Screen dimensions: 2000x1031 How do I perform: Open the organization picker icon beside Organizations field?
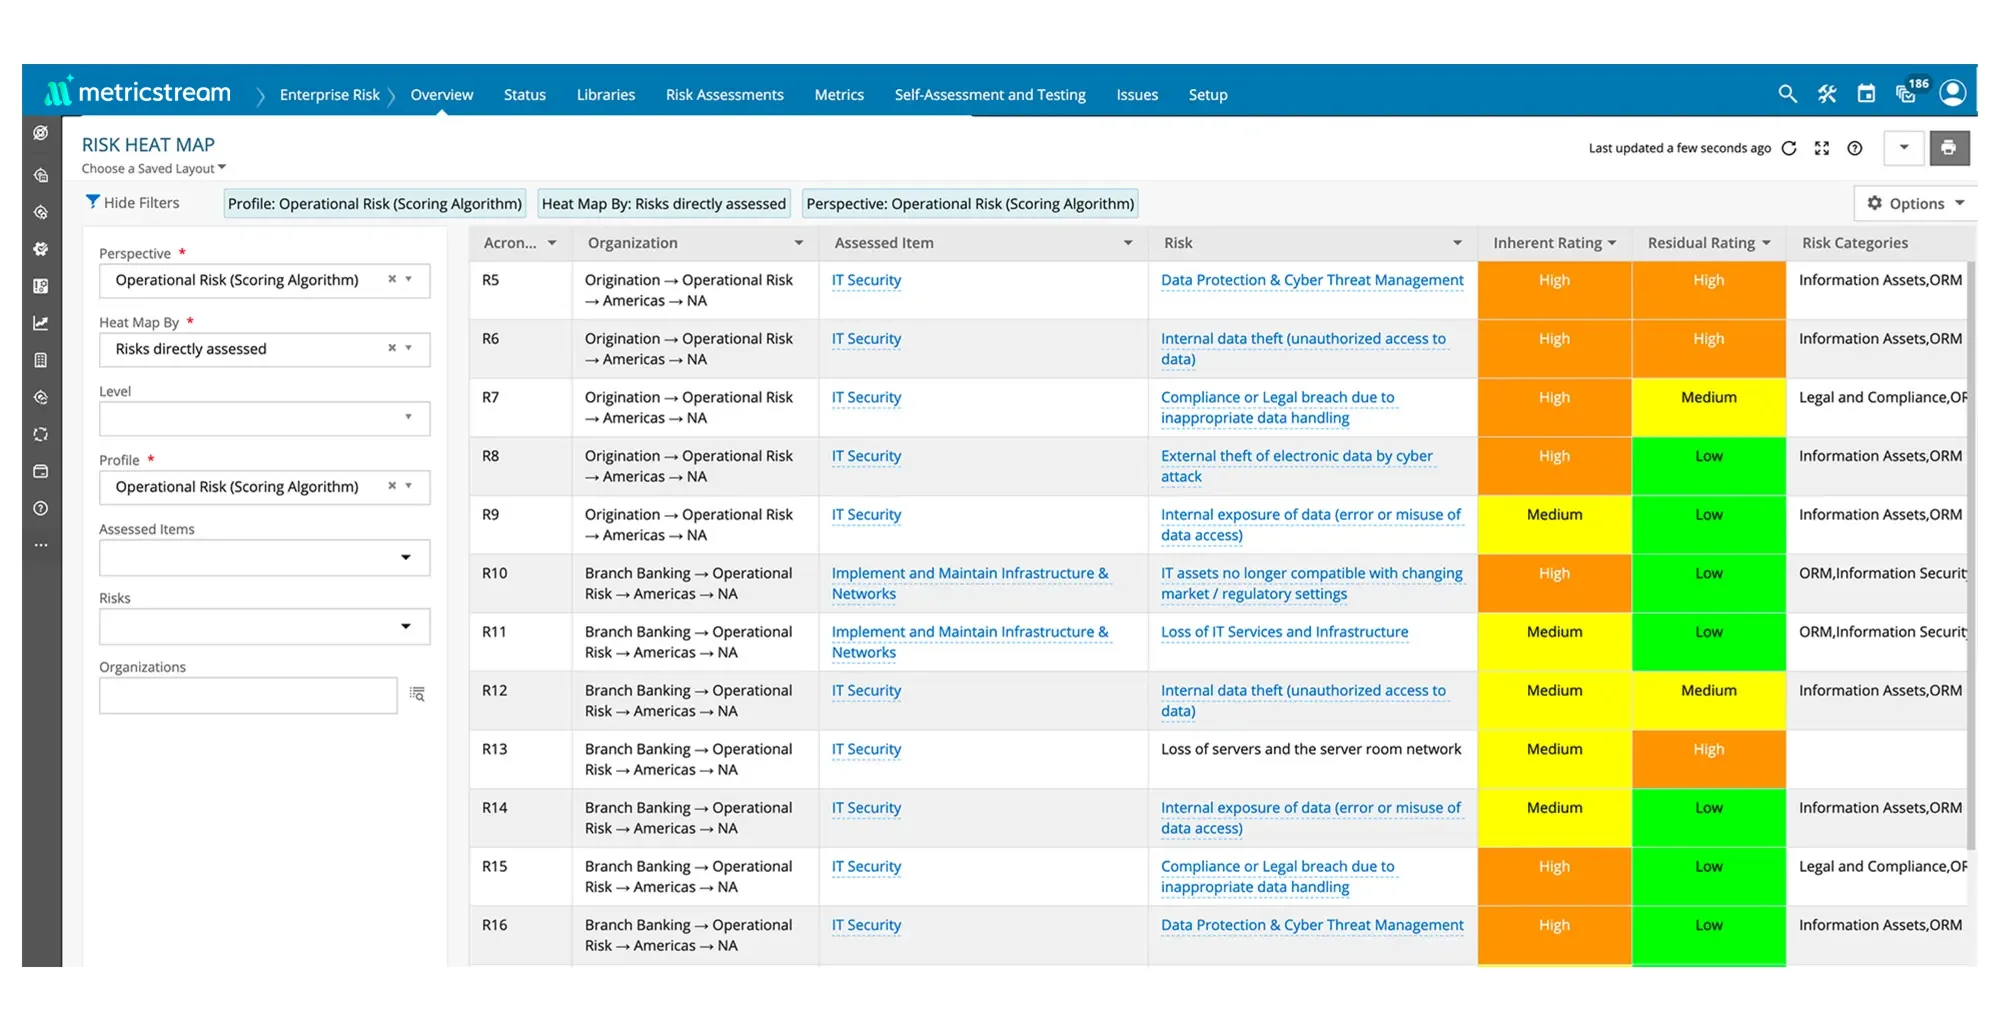point(418,694)
